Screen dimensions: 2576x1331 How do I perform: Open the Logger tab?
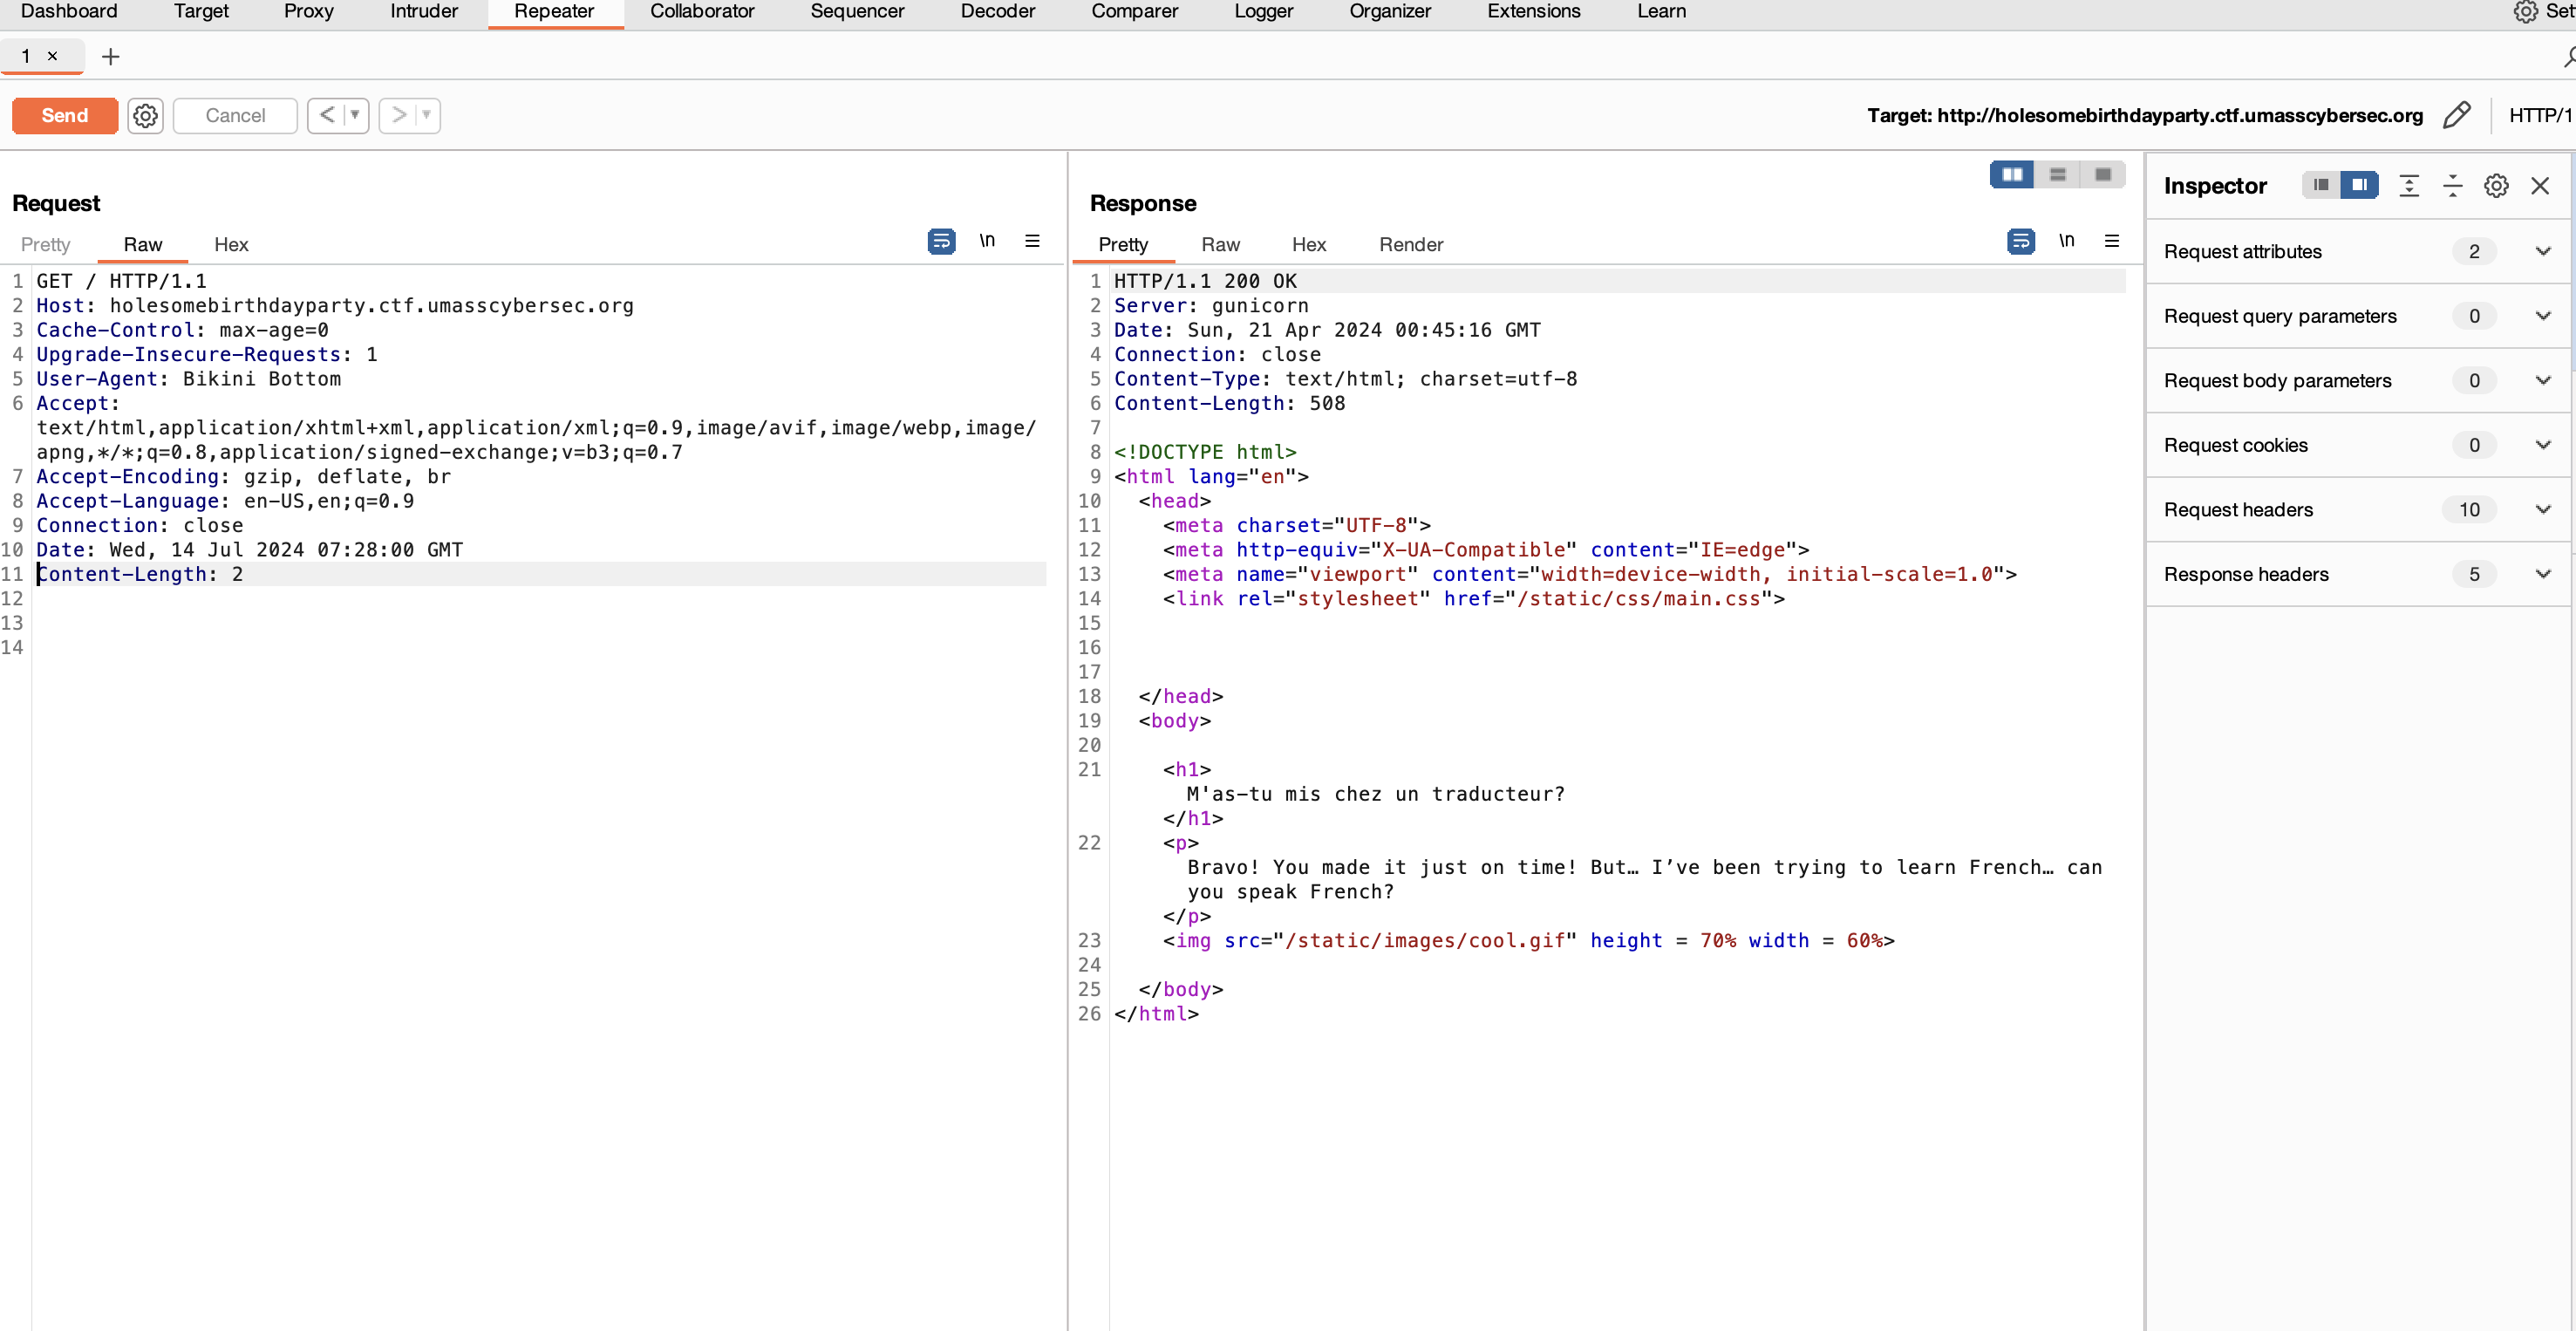tap(1263, 12)
